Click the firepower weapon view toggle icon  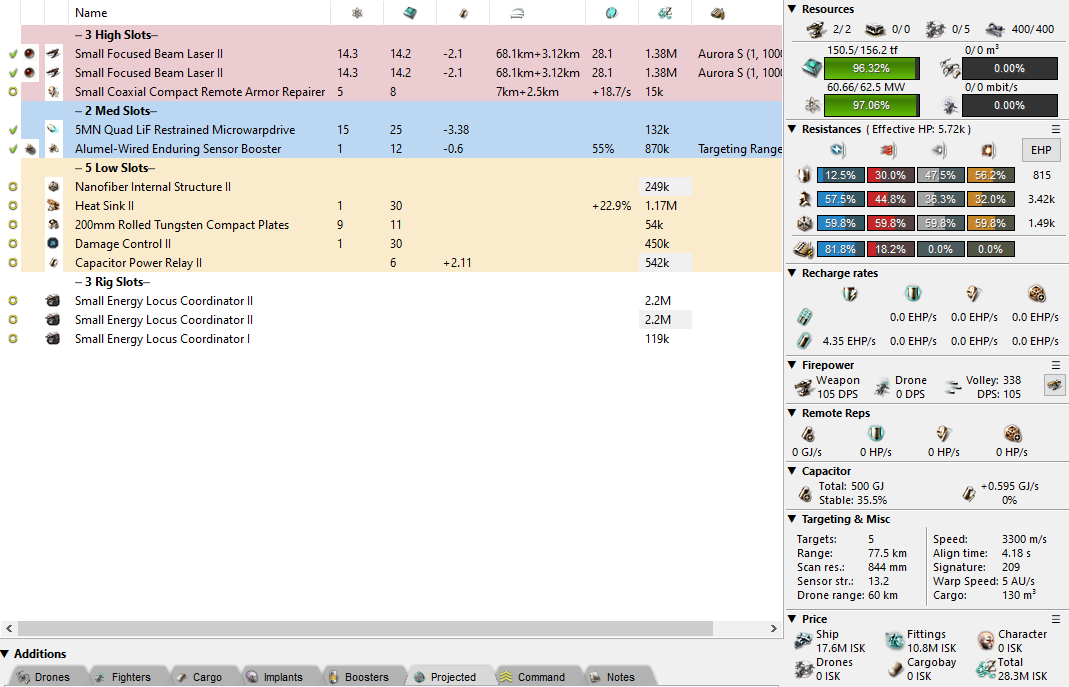tap(1053, 384)
